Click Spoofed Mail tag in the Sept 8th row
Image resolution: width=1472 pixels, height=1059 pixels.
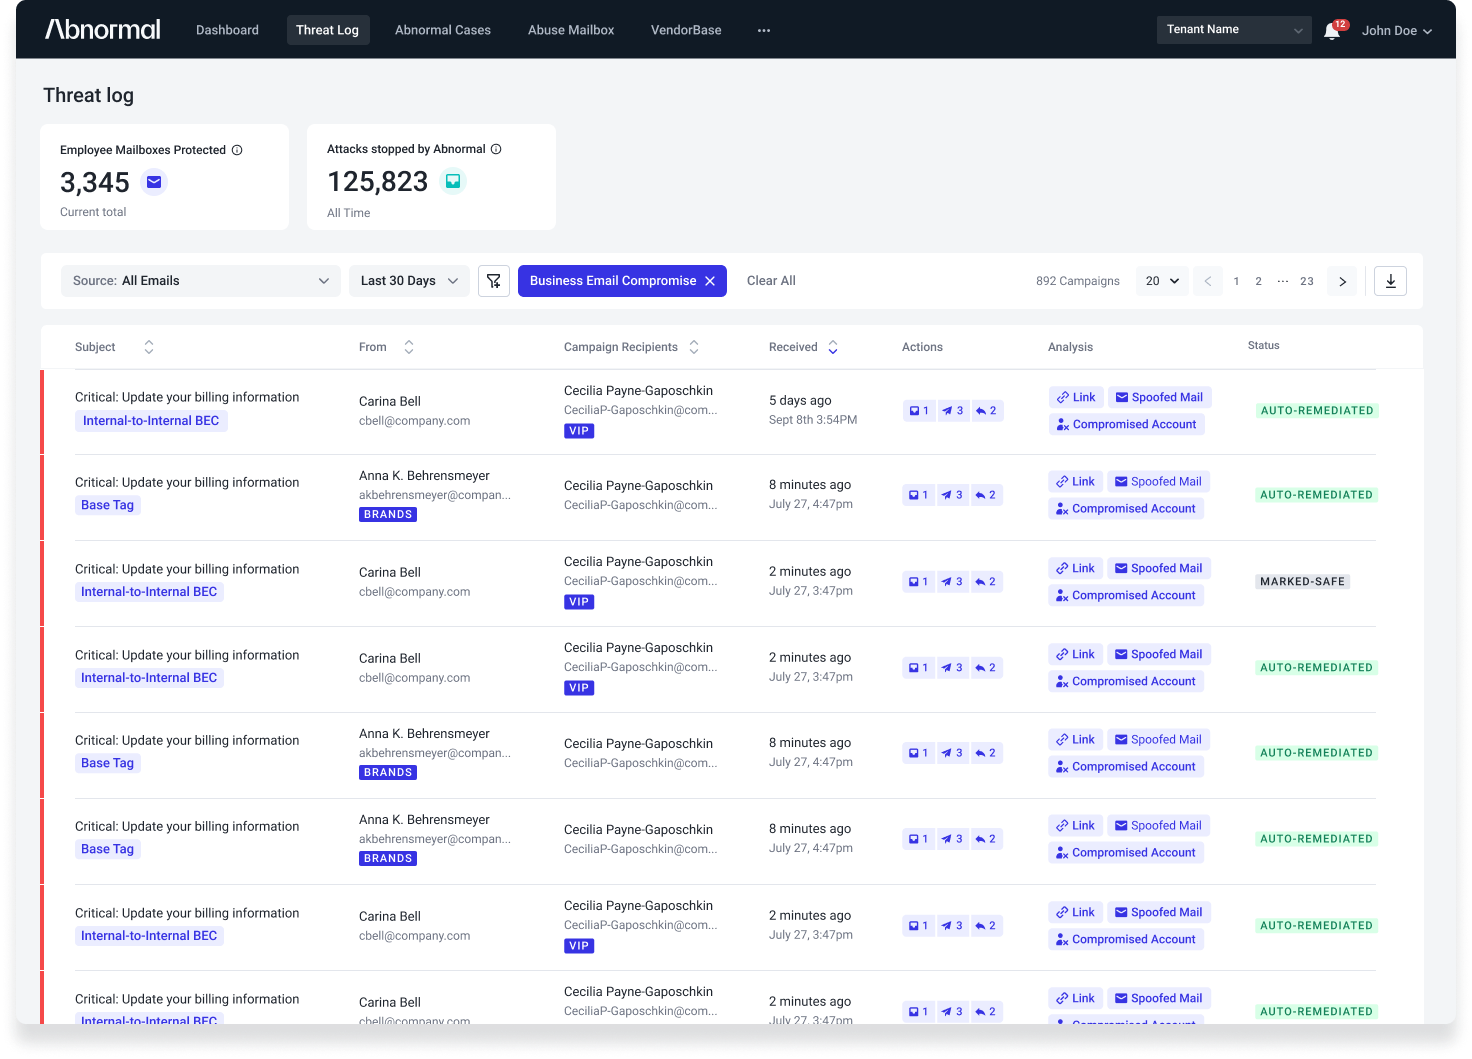[1160, 397]
